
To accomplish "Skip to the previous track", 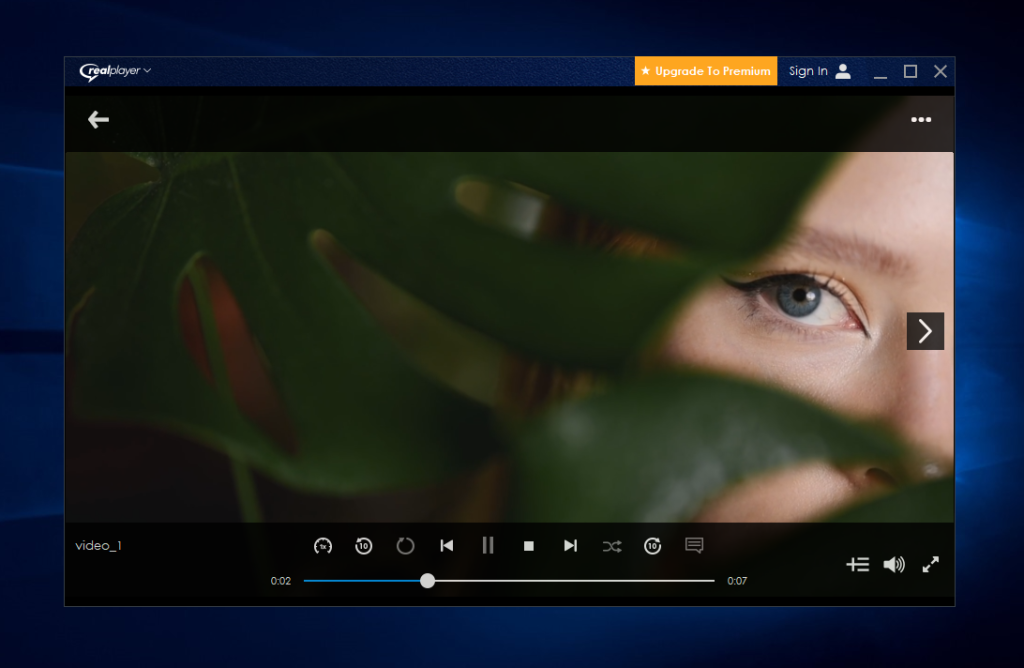I will tap(447, 546).
